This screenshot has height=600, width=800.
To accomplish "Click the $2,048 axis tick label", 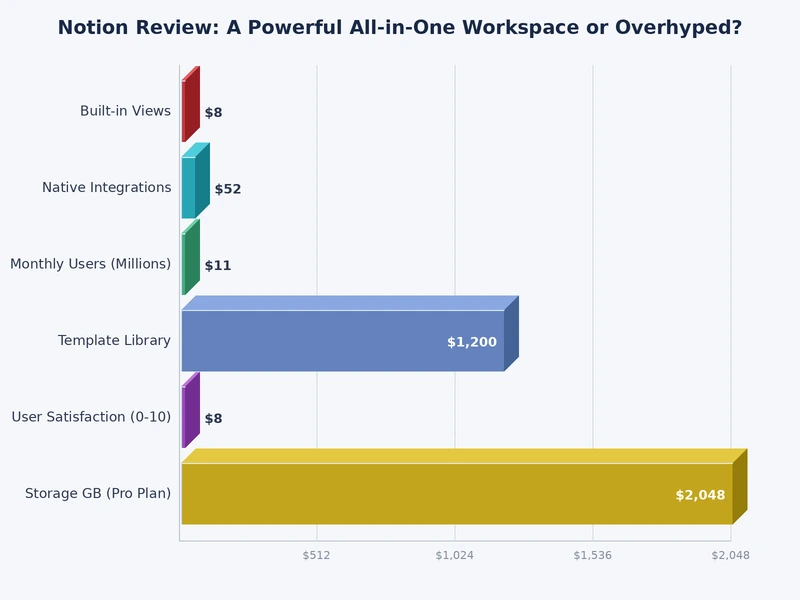I will pos(731,556).
